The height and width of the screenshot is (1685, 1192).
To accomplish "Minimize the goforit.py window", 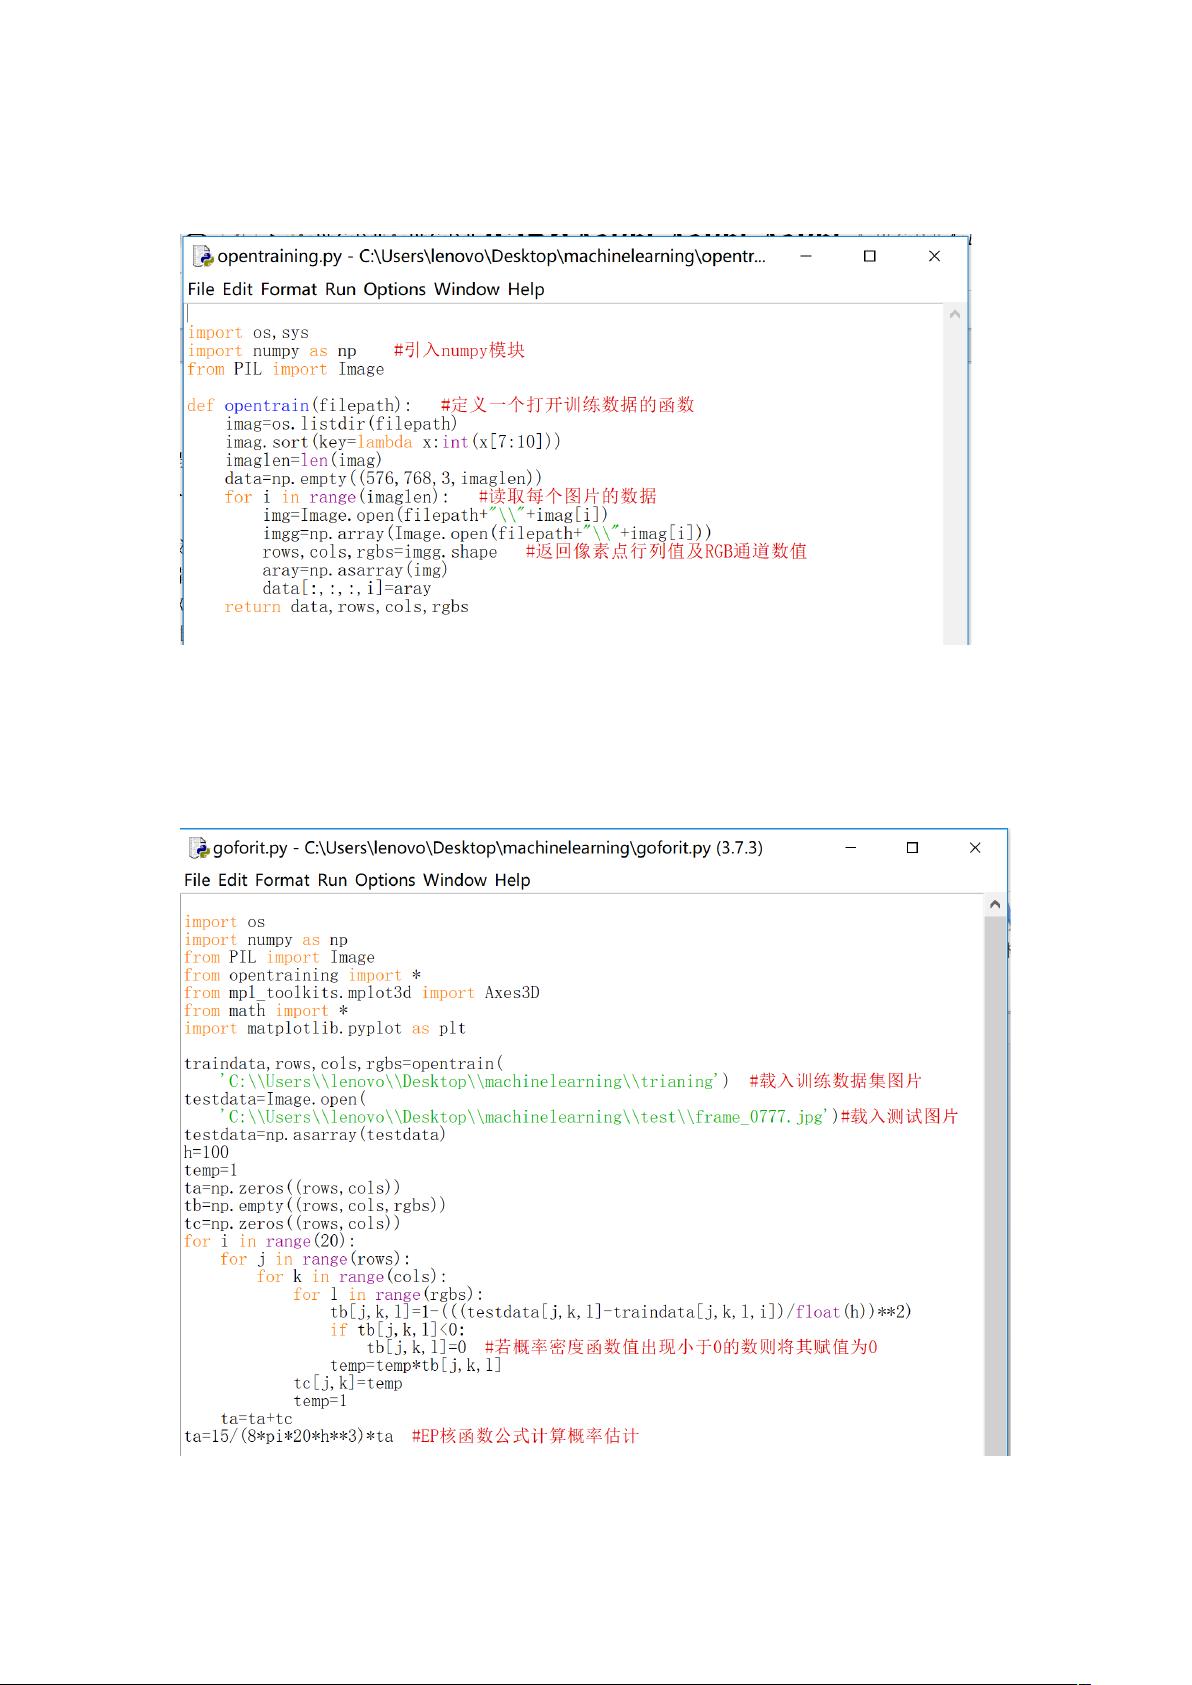I will point(851,847).
